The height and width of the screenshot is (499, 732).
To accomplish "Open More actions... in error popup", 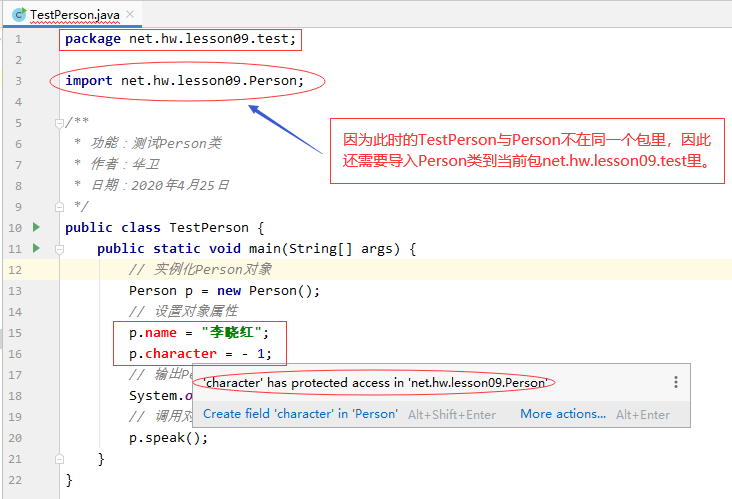I will tap(563, 414).
